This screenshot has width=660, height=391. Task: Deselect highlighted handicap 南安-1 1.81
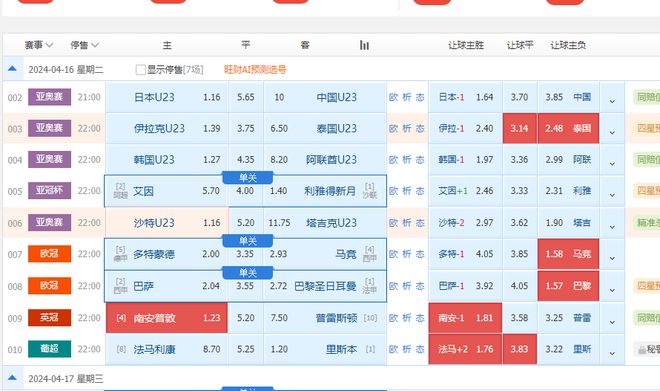466,318
